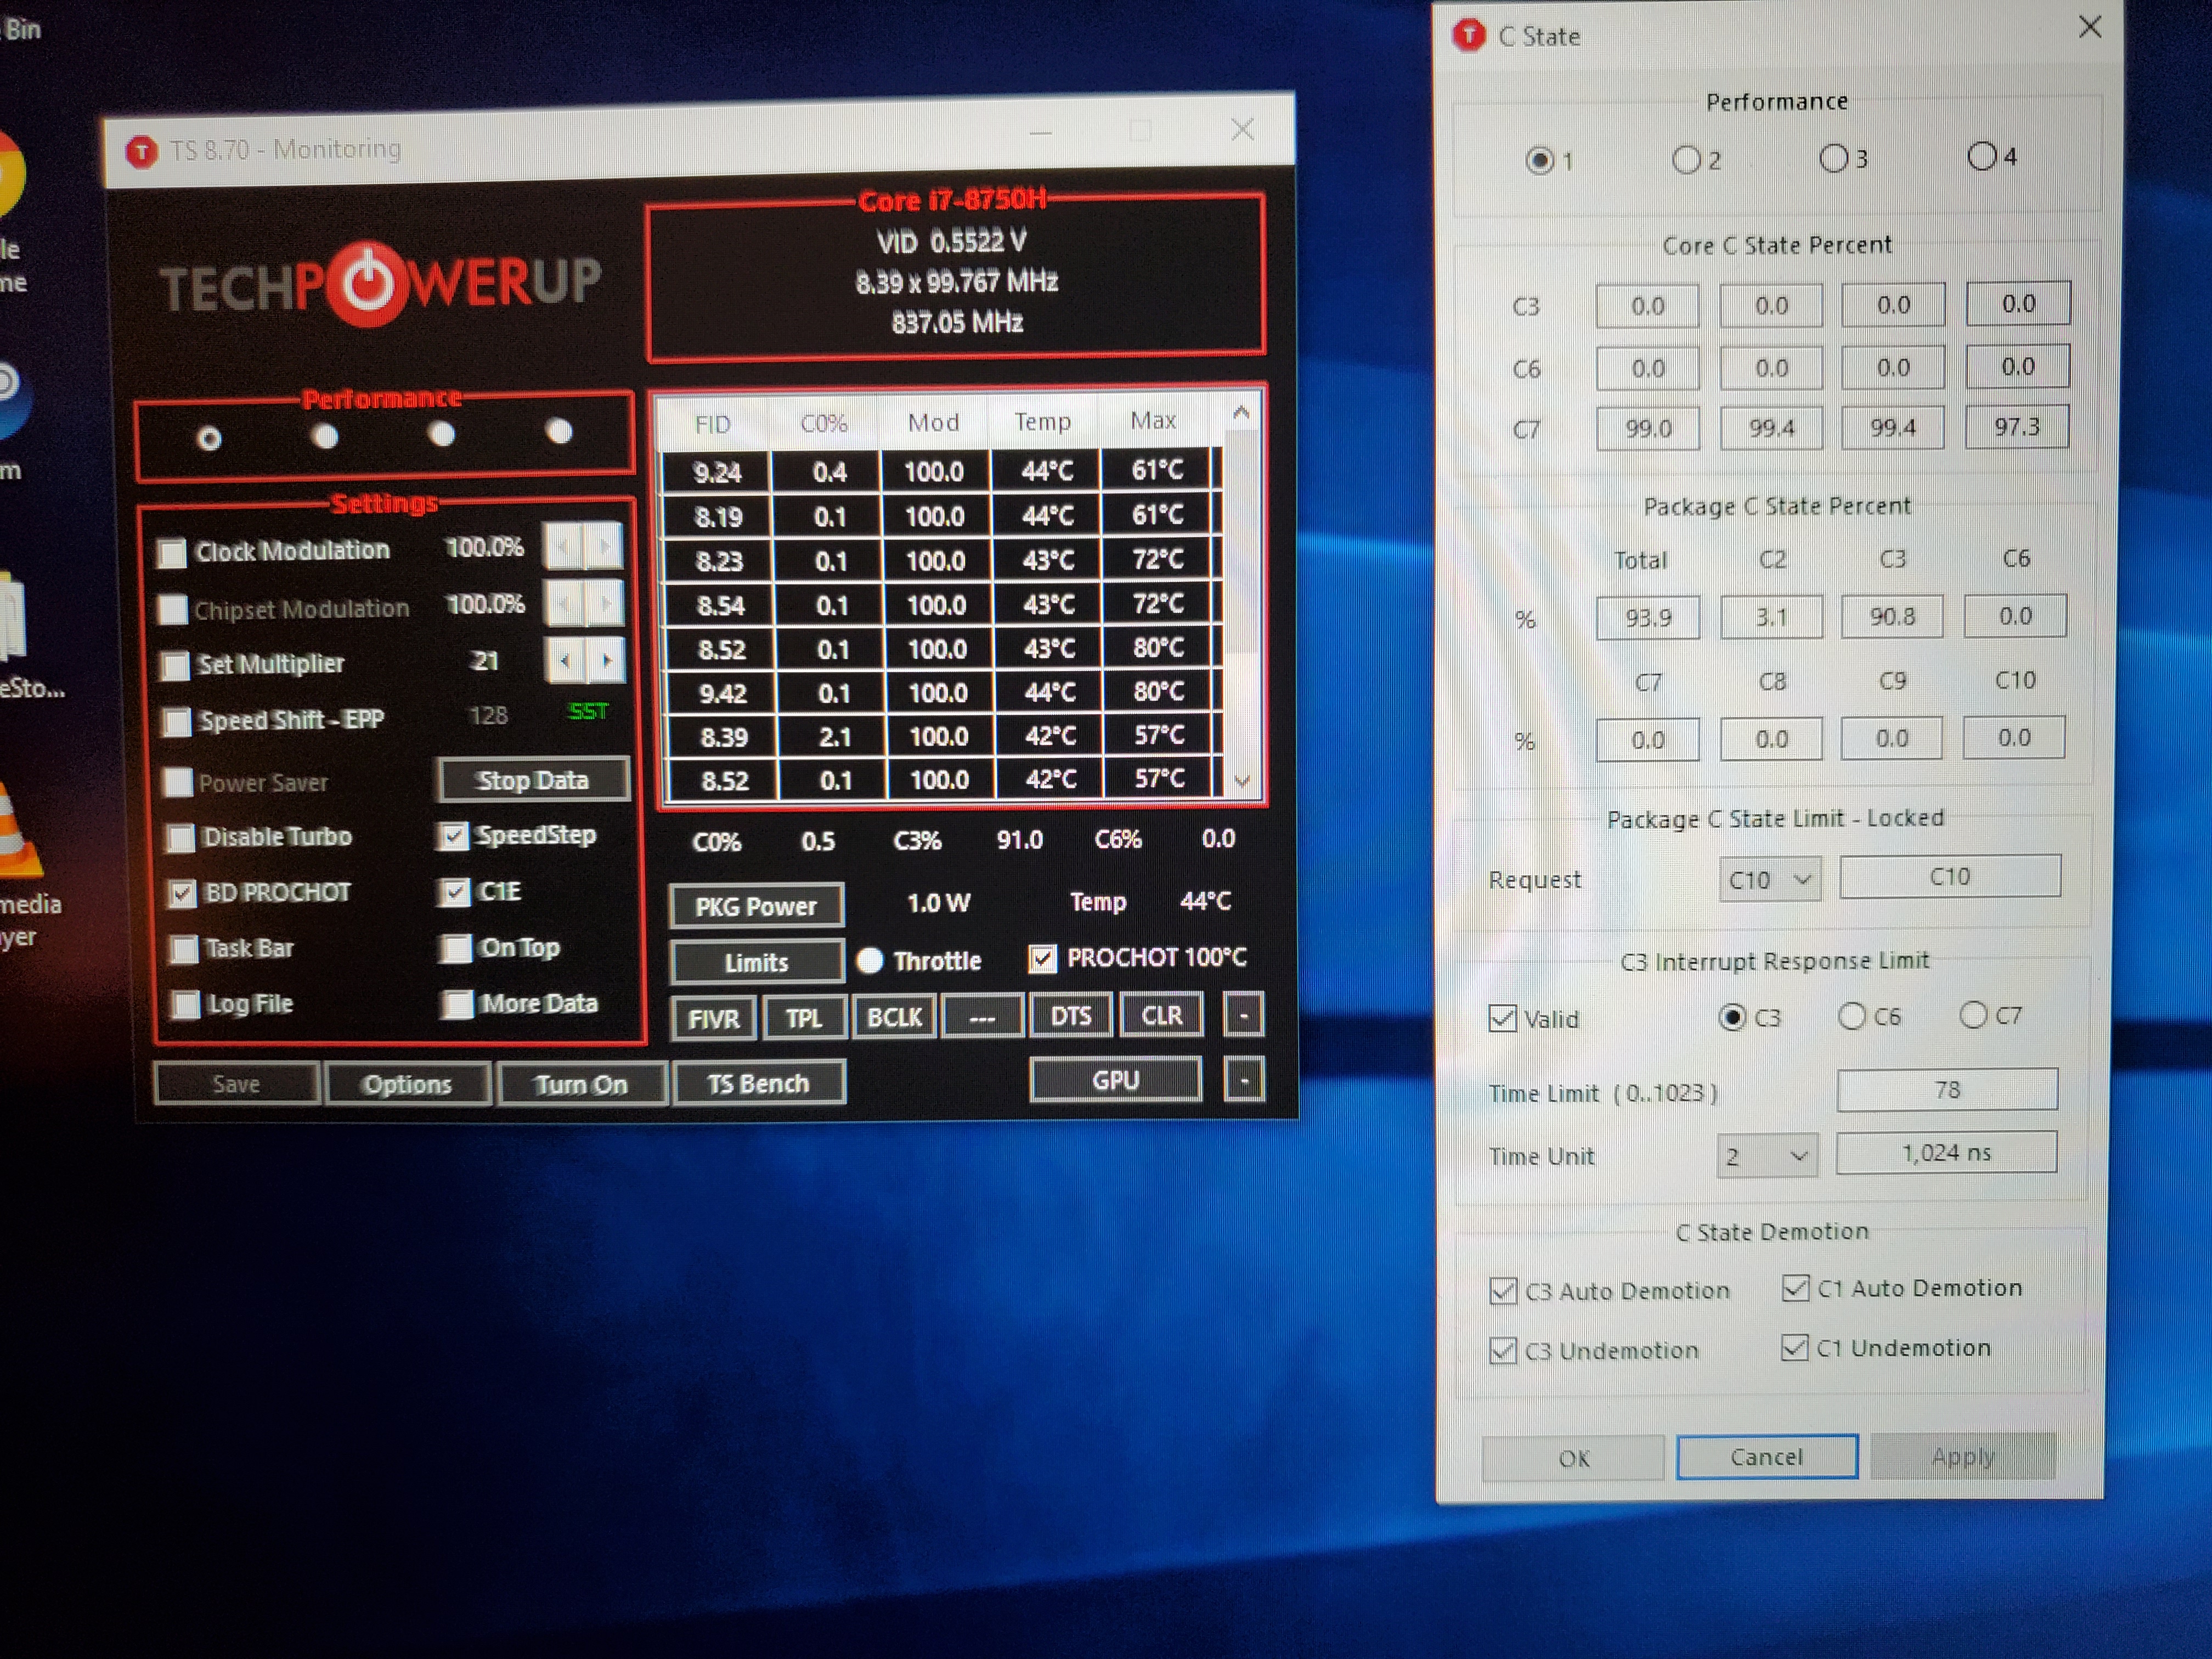Screen dimensions: 2212x1659
Task: Open the TPL settings
Action: 804,1018
